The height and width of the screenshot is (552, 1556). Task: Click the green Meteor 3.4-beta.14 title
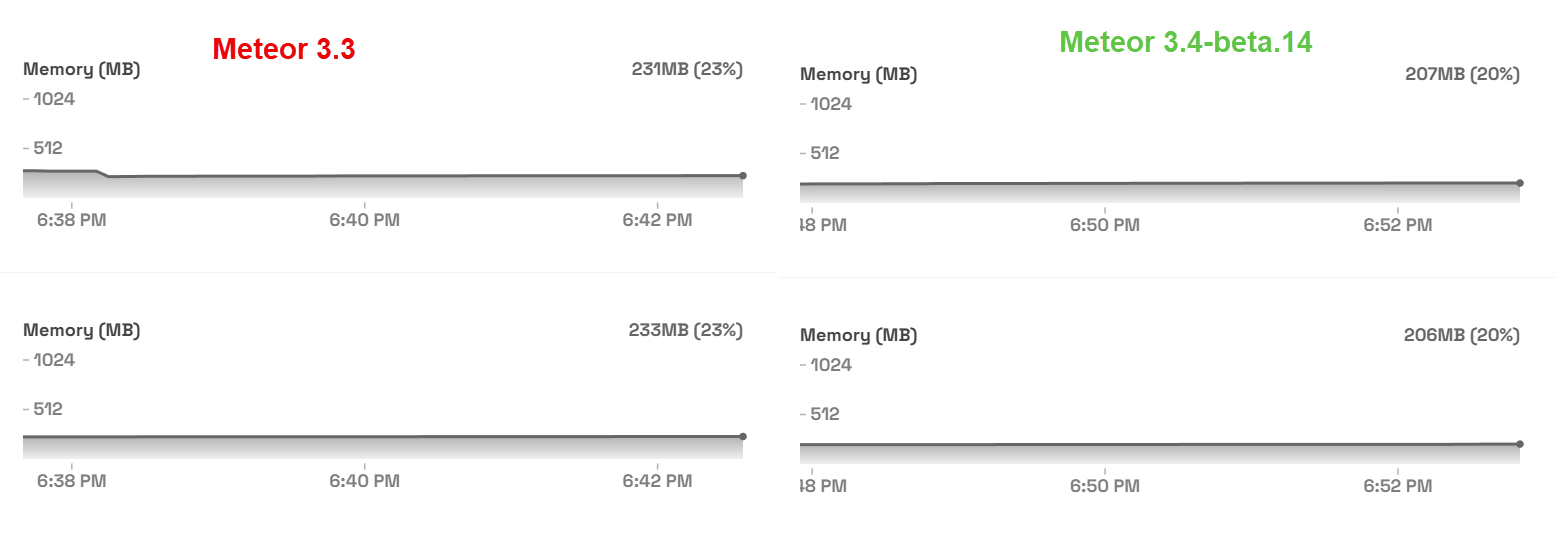tap(1185, 42)
